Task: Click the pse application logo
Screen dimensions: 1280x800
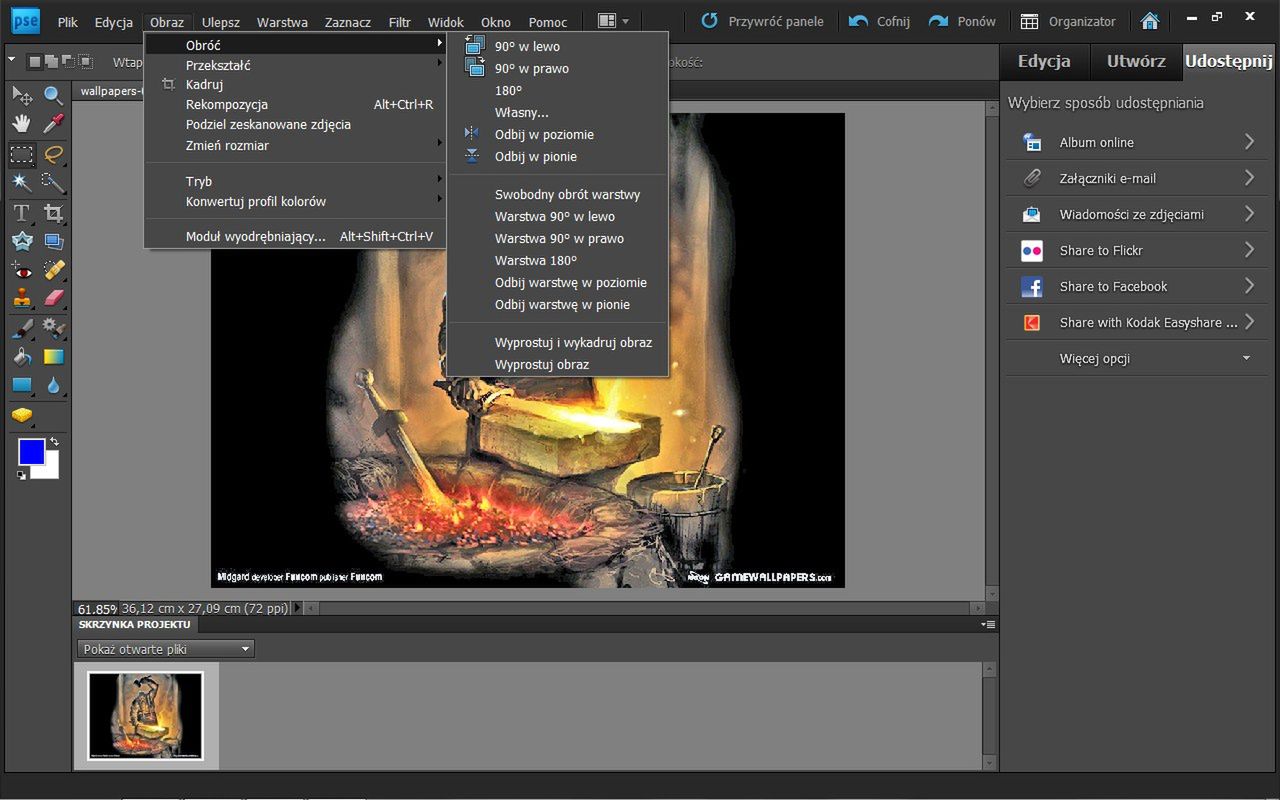Action: 24,20
